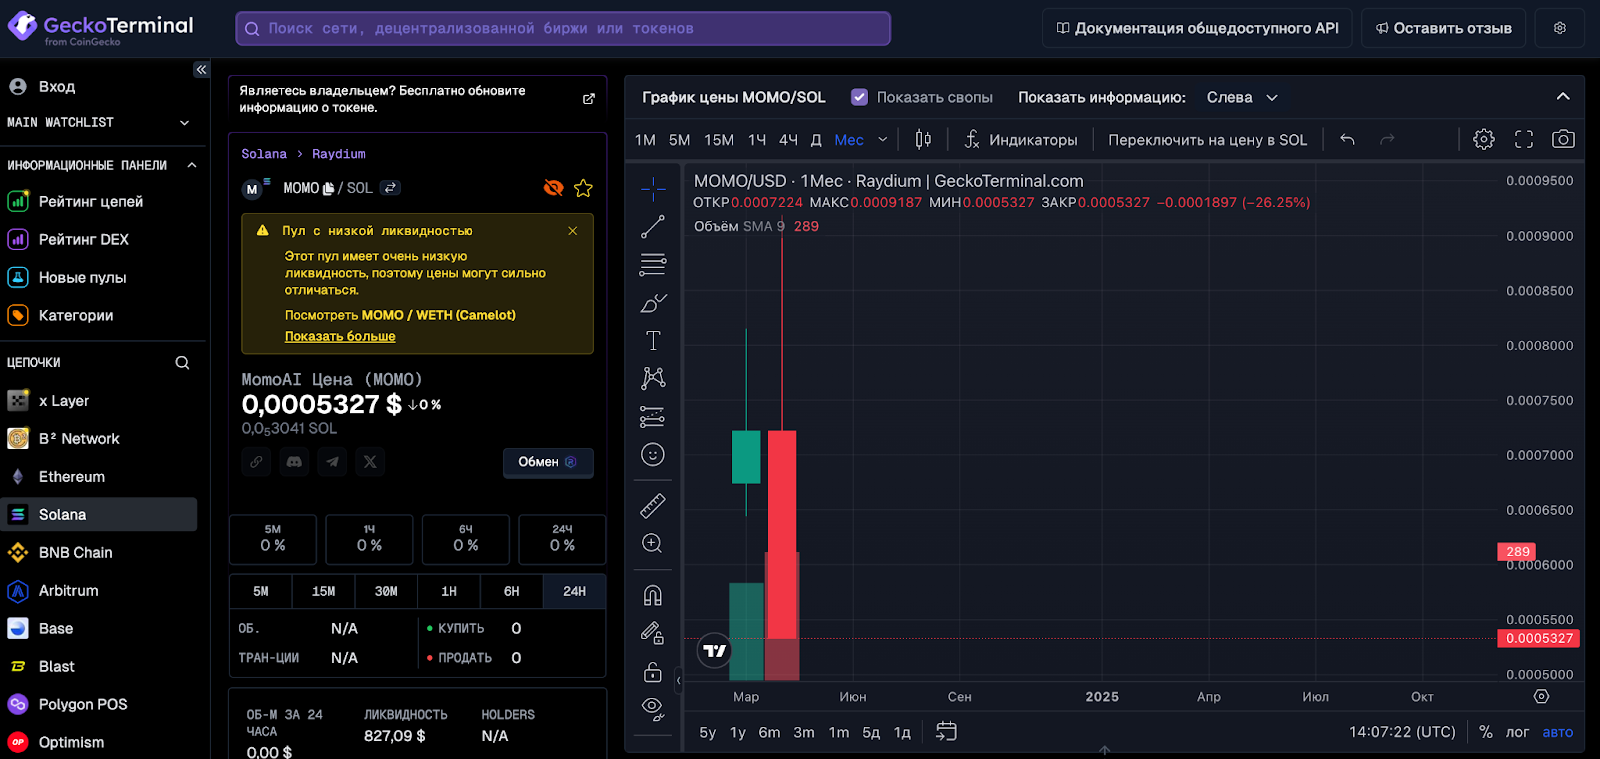Open the chart patterns tool

click(x=653, y=378)
